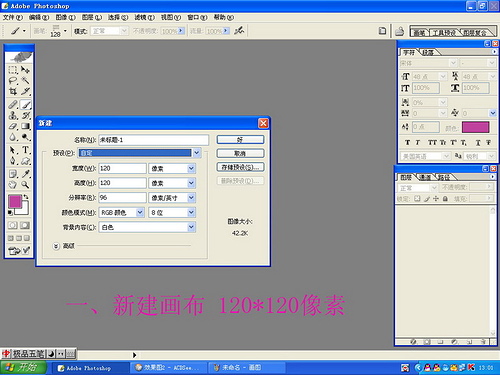
Task: Expand the 高级 advanced section
Action: tap(56, 246)
